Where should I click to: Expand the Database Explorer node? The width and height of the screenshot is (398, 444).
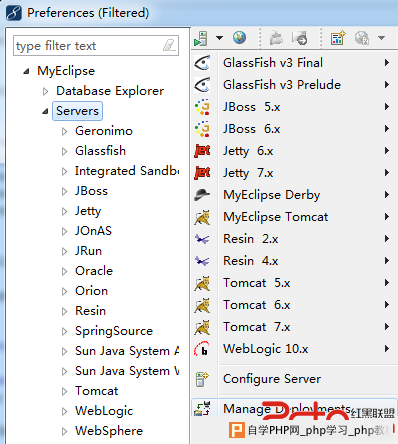46,91
